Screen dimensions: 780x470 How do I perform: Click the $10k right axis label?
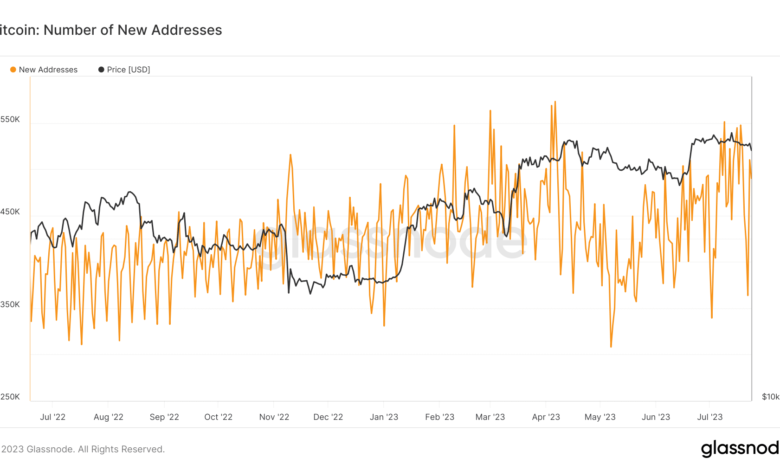point(769,396)
